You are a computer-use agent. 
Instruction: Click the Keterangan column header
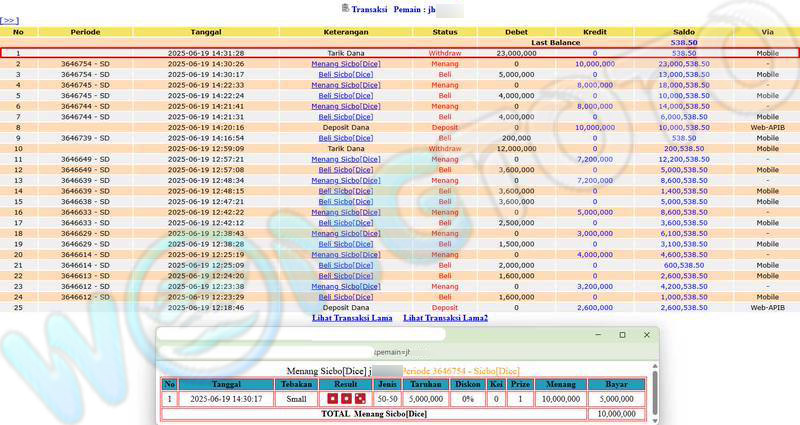[345, 32]
